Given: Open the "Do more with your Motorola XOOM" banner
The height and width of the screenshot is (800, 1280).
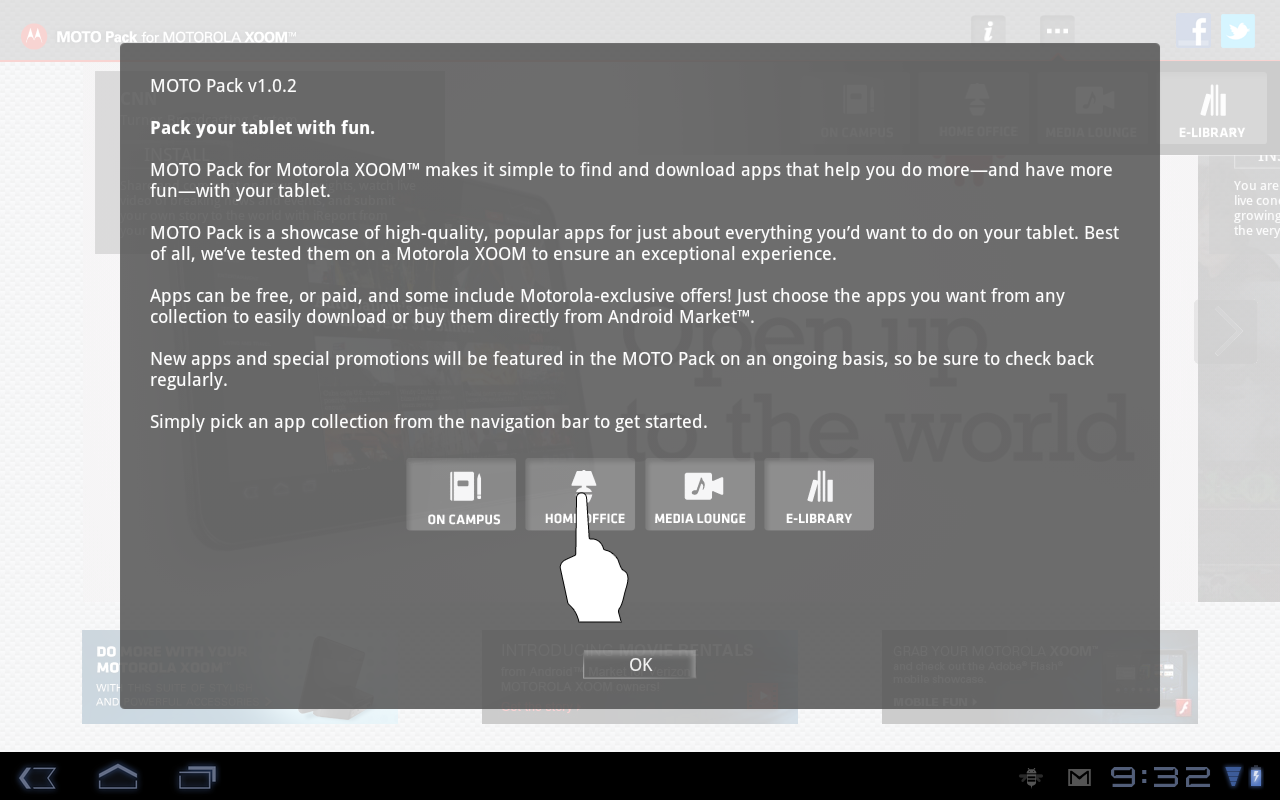Looking at the screenshot, I should click(x=240, y=677).
